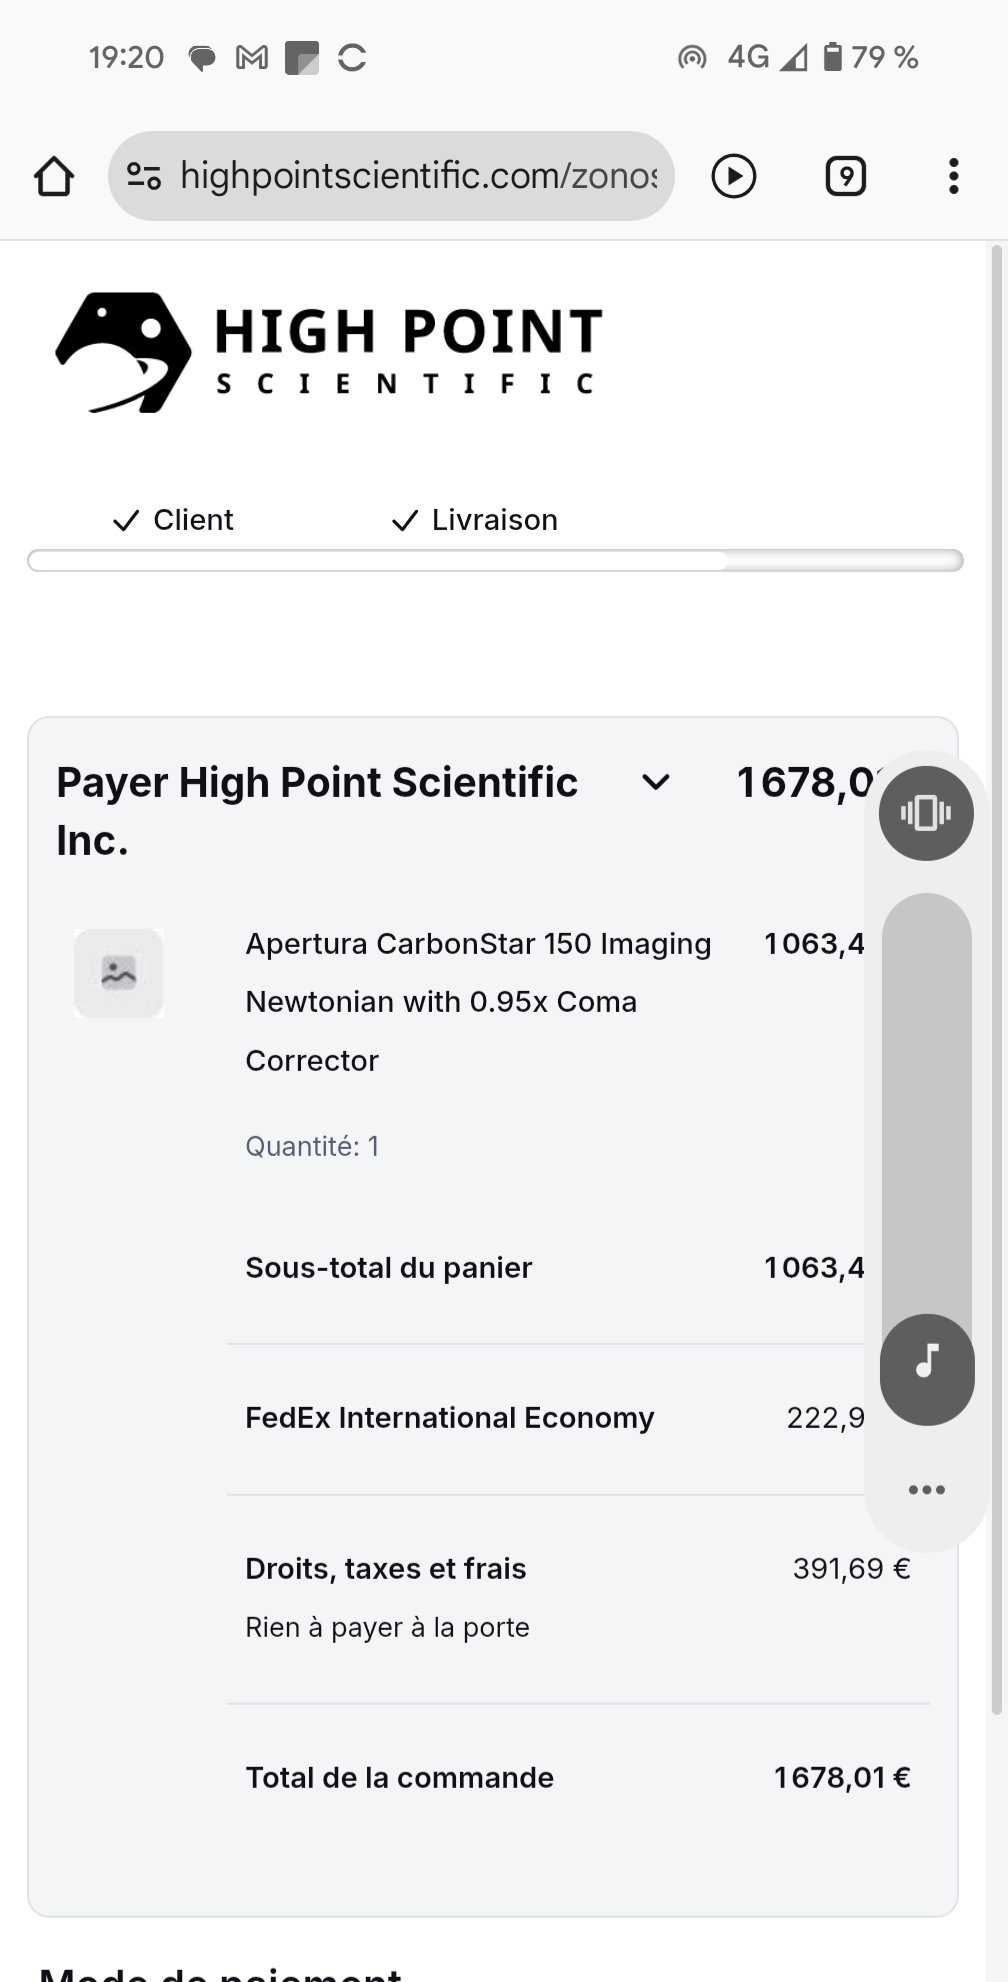Tap the Apertura CarbonStar 150 product name
This screenshot has width=1008, height=1982.
[x=478, y=1001]
